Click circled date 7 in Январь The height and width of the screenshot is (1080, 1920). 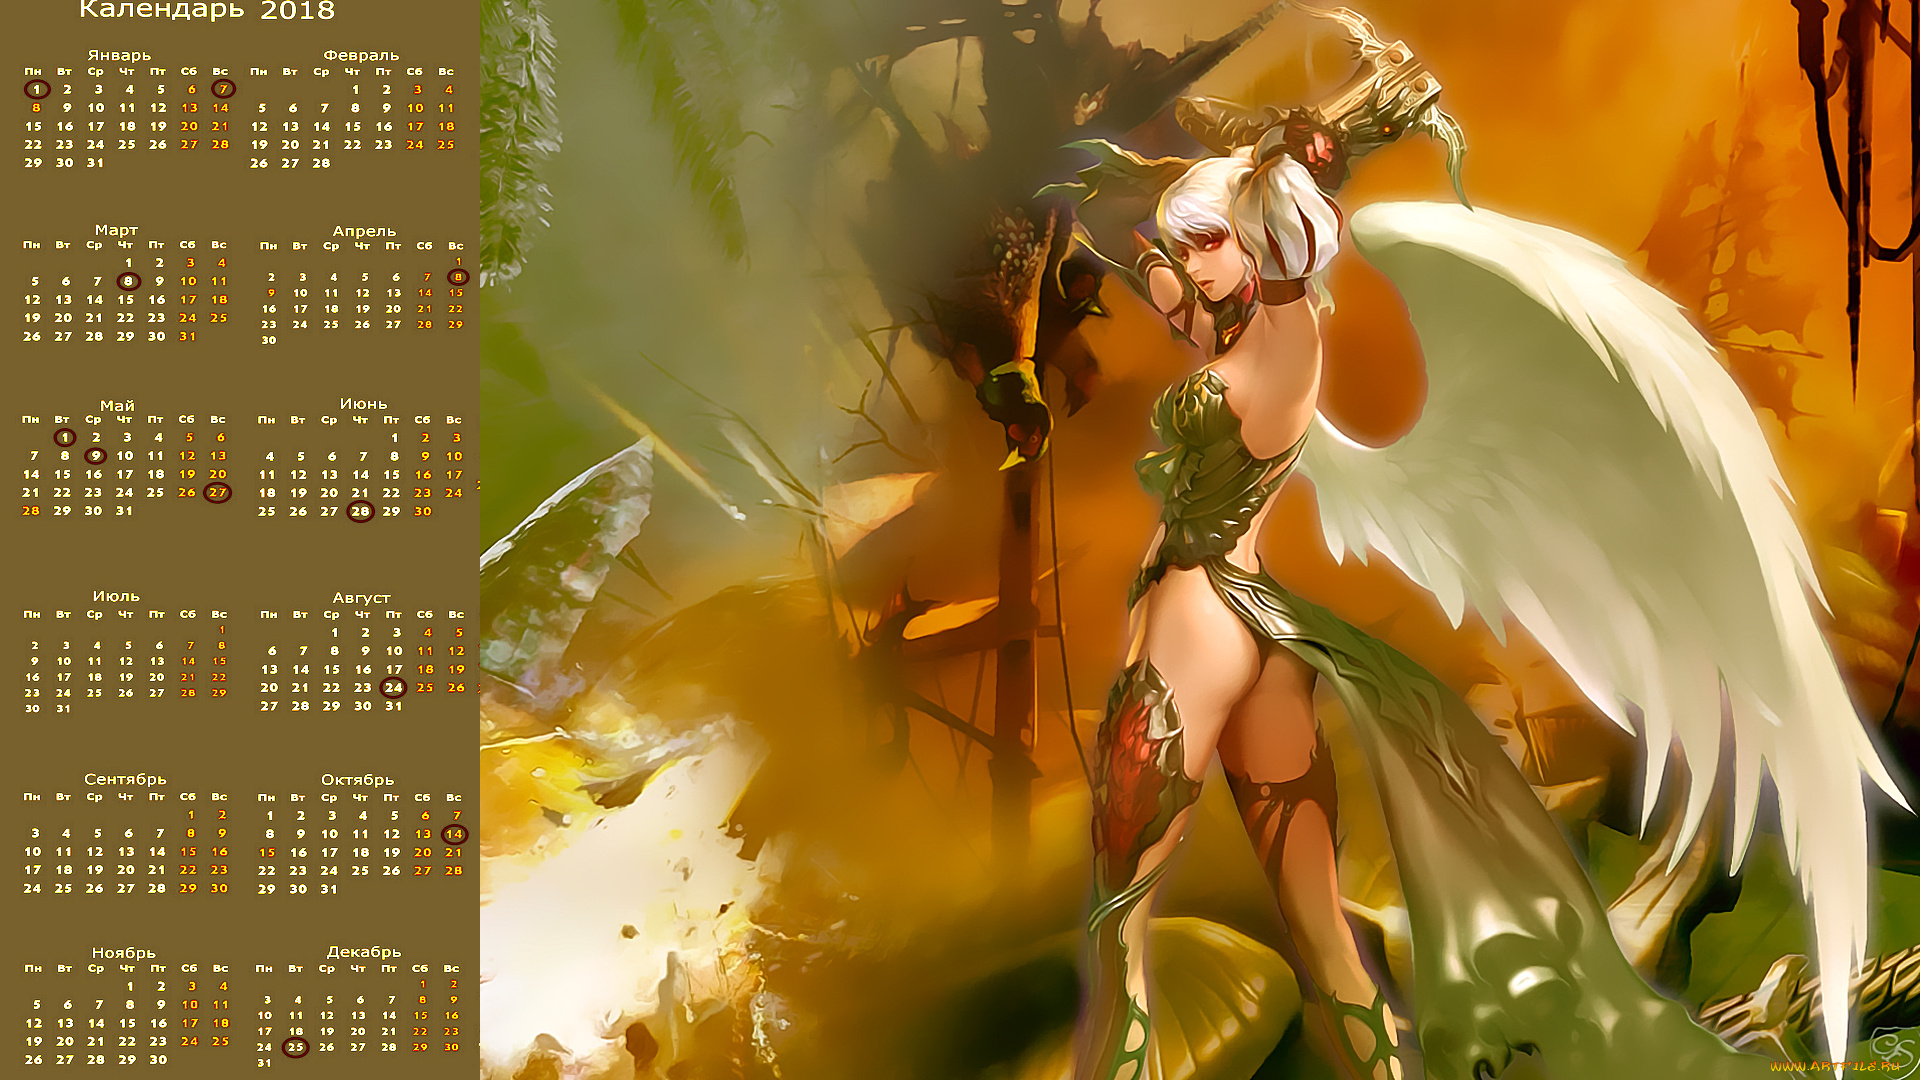(223, 89)
